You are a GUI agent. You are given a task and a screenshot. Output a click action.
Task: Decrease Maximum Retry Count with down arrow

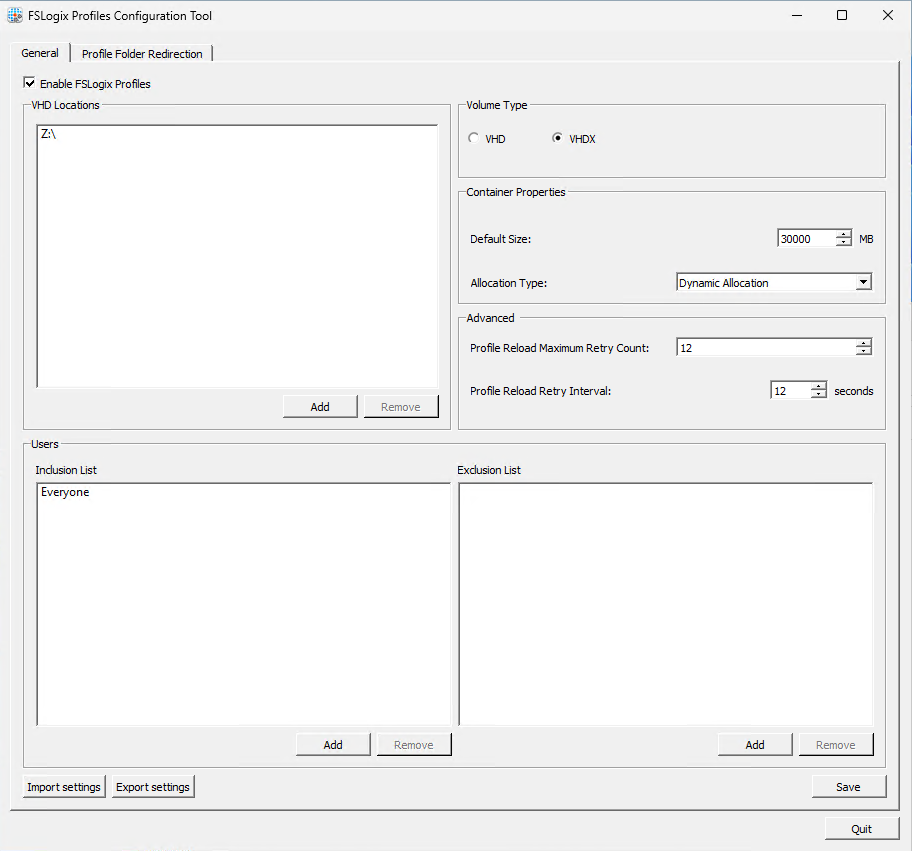point(864,352)
